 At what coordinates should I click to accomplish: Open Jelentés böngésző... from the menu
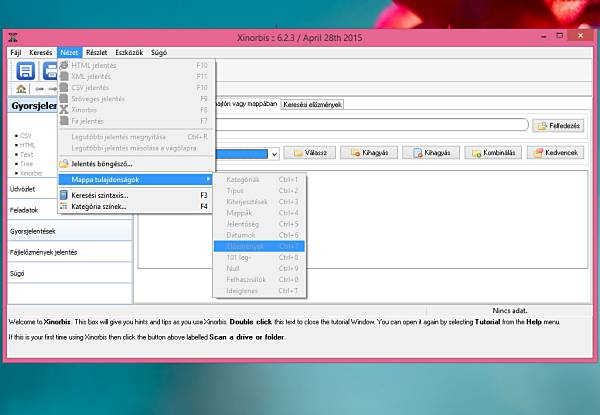[x=135, y=164]
